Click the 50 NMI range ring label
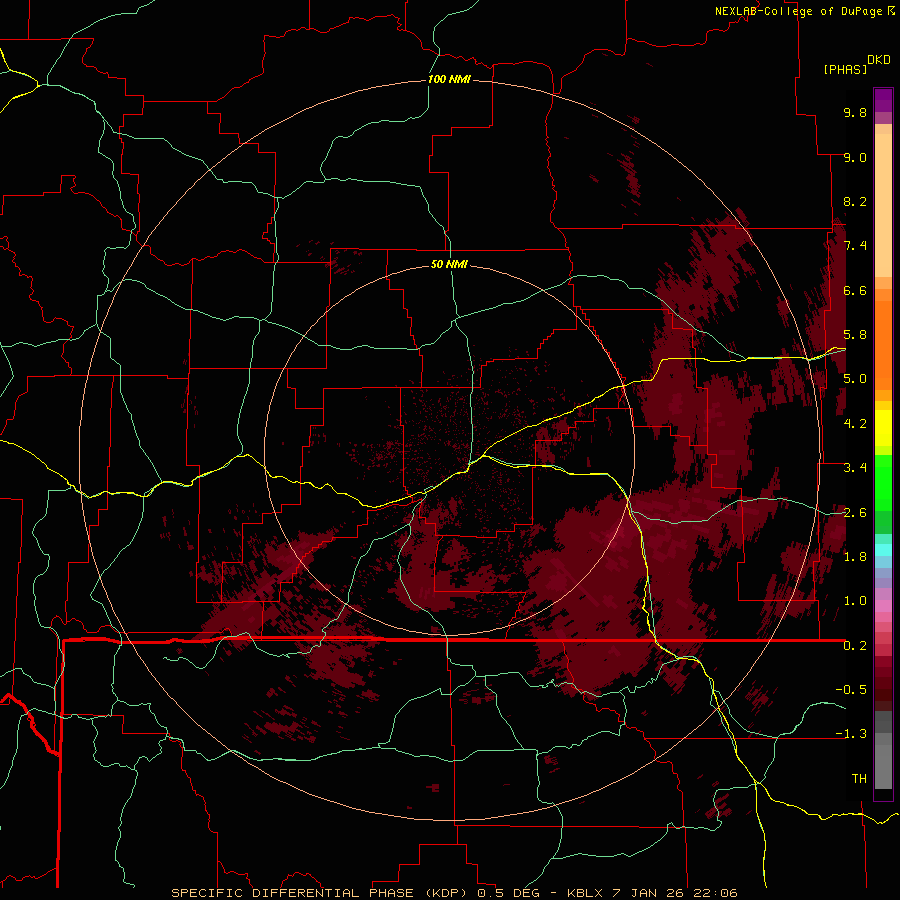 (449, 264)
